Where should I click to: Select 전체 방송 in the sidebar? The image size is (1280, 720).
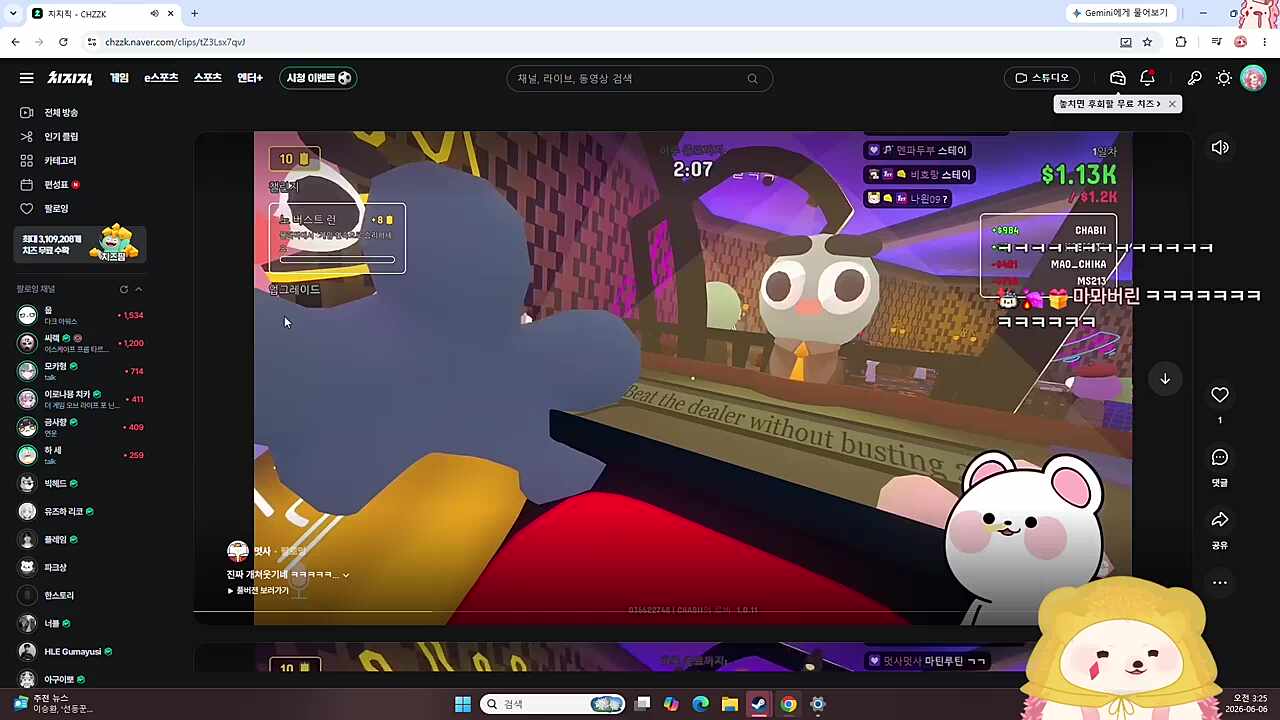pyautogui.click(x=61, y=113)
